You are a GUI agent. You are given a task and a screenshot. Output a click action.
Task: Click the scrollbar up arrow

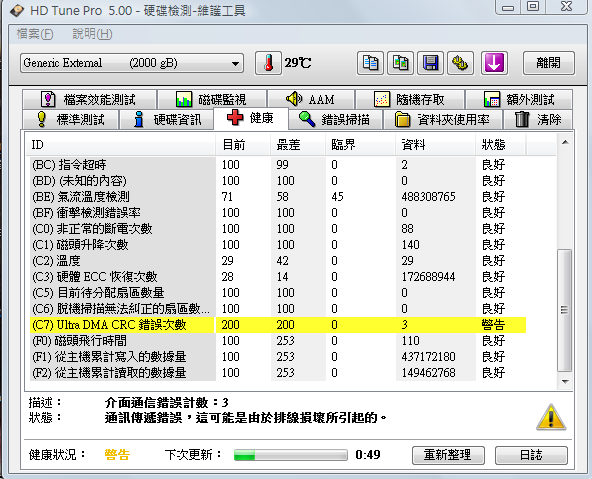click(x=565, y=142)
